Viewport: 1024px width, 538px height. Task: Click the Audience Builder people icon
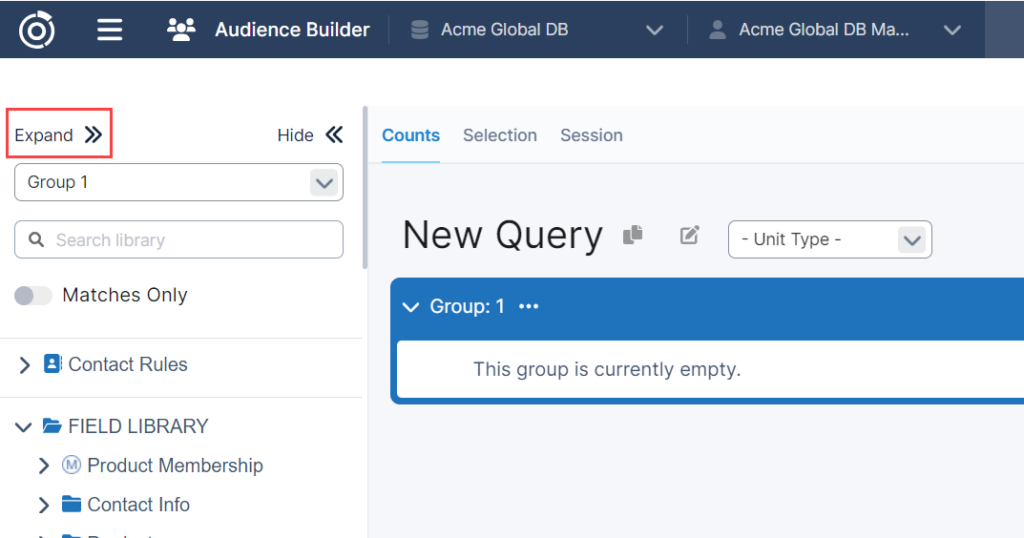(x=181, y=30)
